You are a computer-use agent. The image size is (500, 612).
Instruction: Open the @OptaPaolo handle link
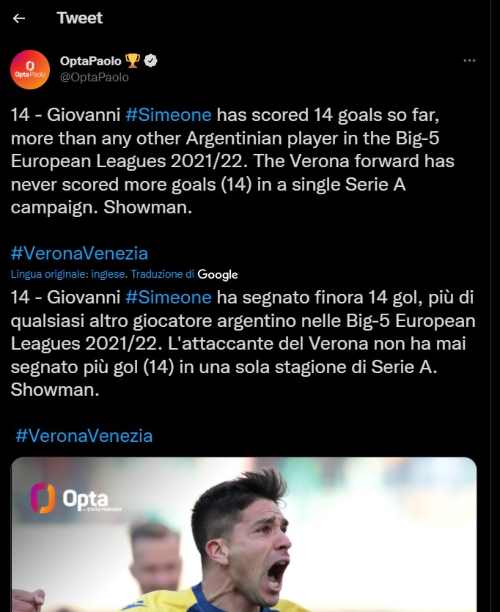click(x=94, y=77)
